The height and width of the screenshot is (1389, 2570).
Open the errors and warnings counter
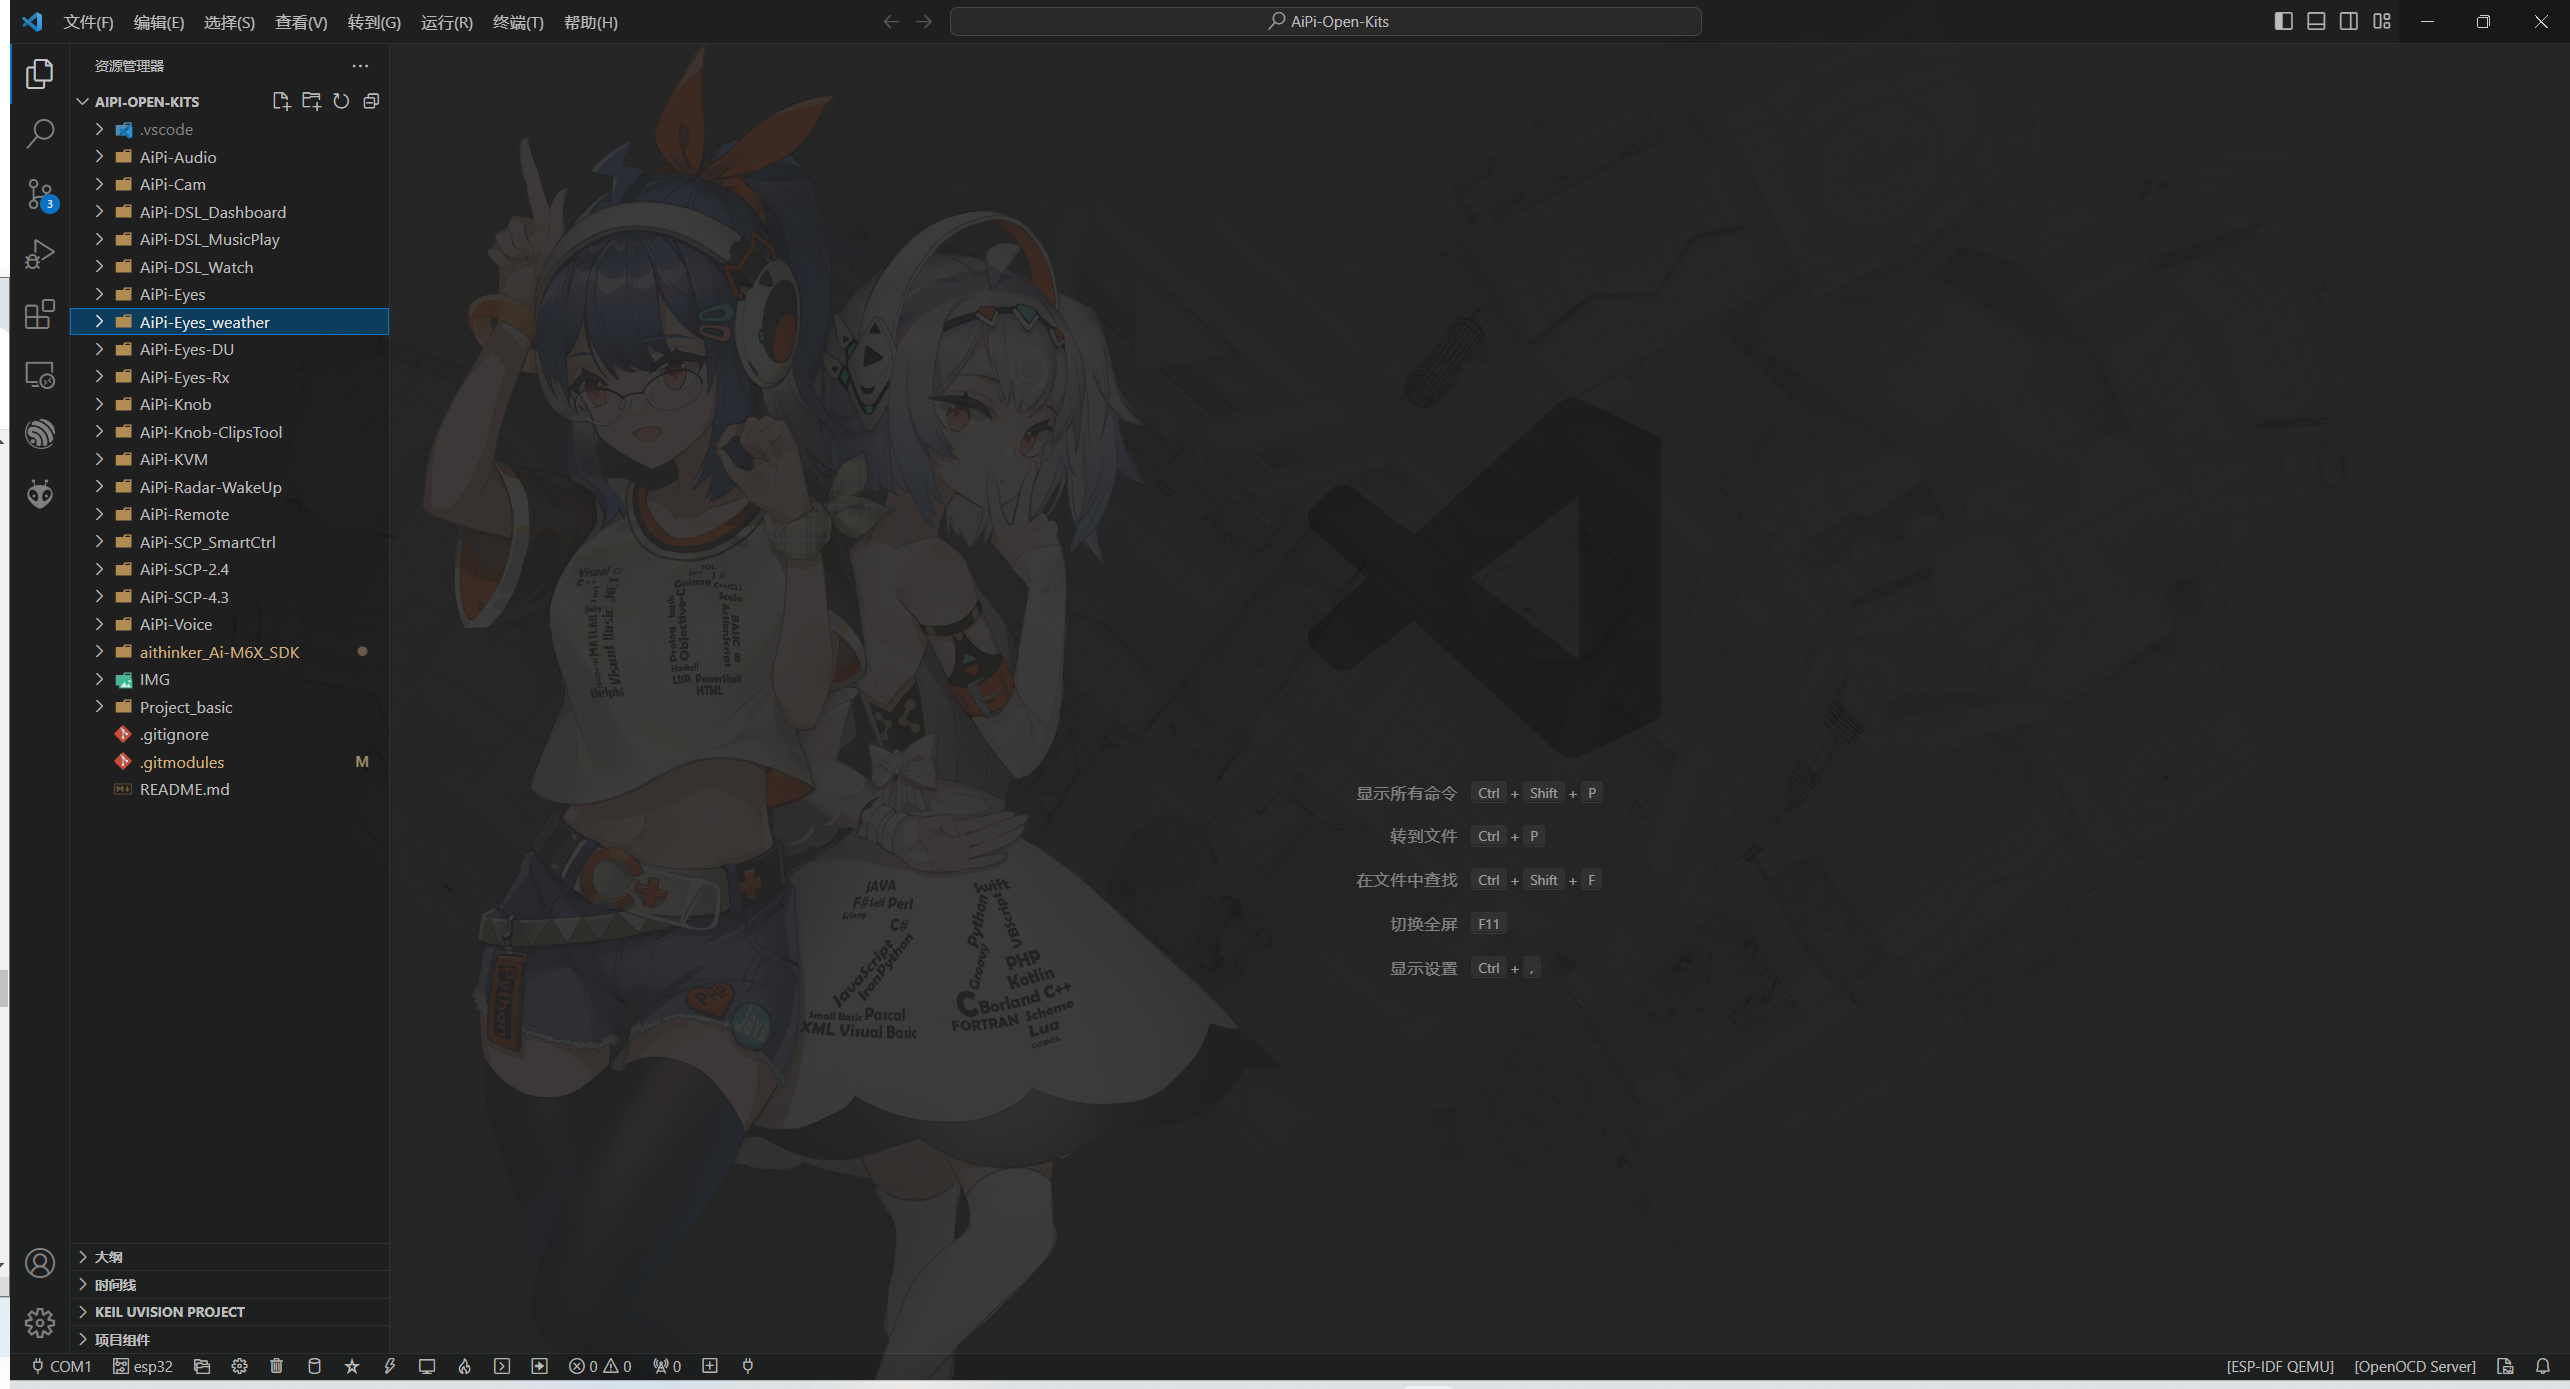(600, 1366)
